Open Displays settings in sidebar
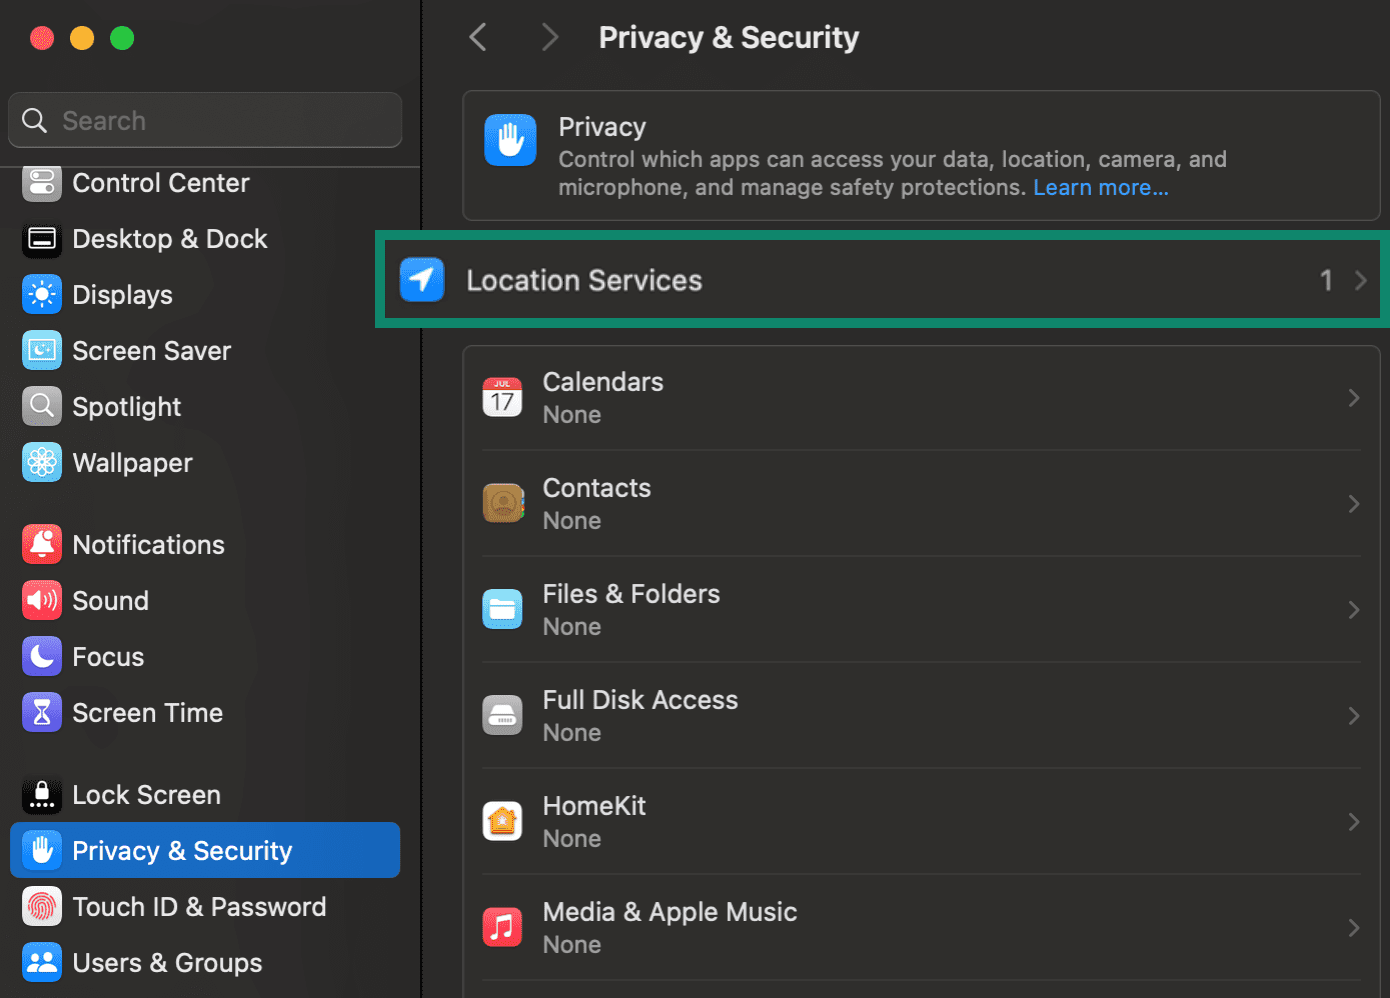Image resolution: width=1390 pixels, height=998 pixels. click(122, 294)
